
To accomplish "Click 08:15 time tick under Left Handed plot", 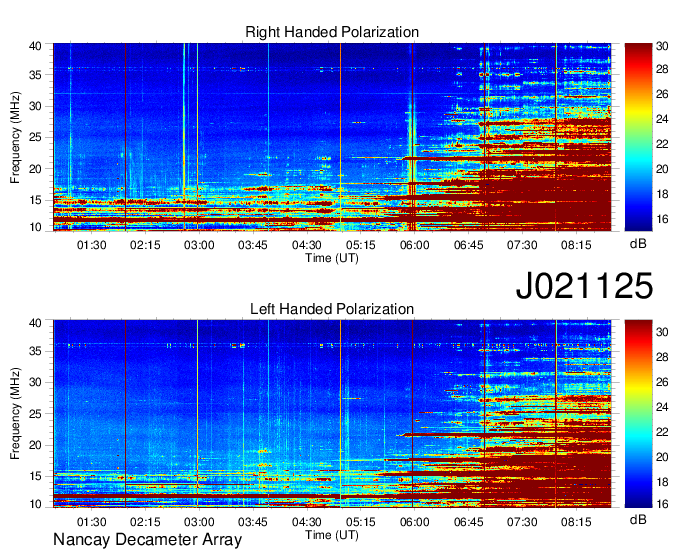I will (576, 522).
